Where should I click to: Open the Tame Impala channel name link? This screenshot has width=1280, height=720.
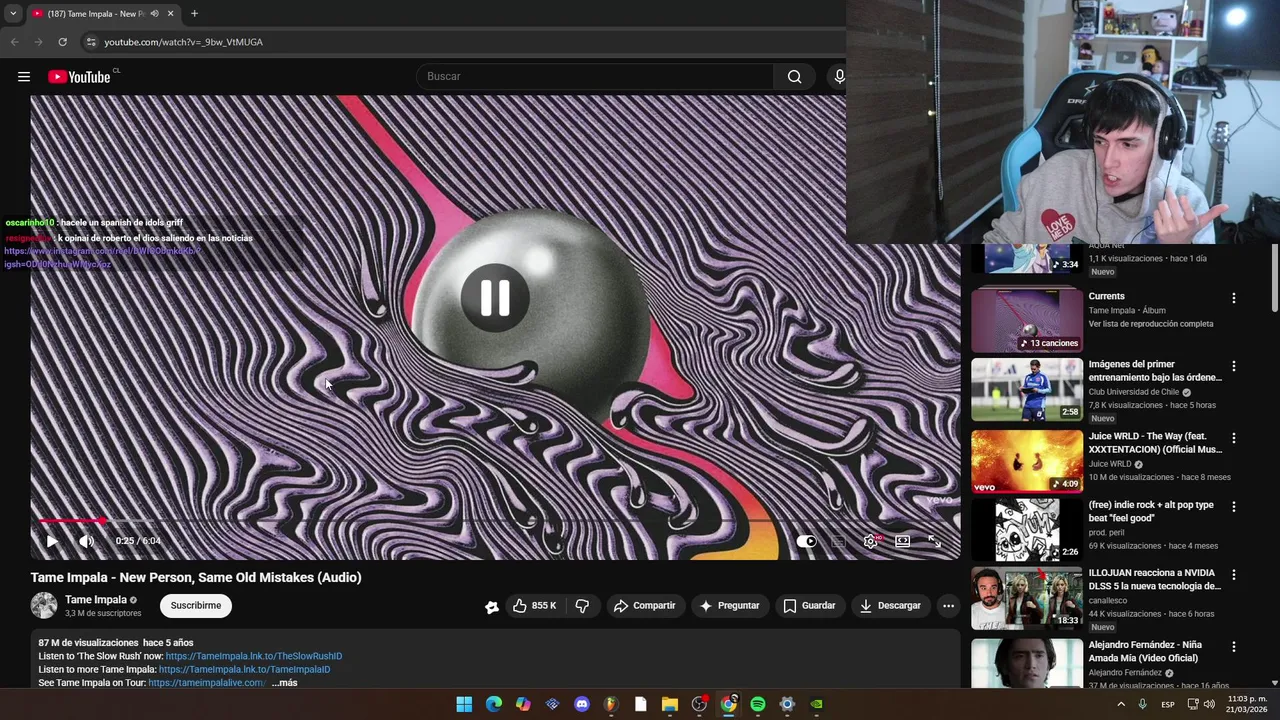click(x=96, y=600)
